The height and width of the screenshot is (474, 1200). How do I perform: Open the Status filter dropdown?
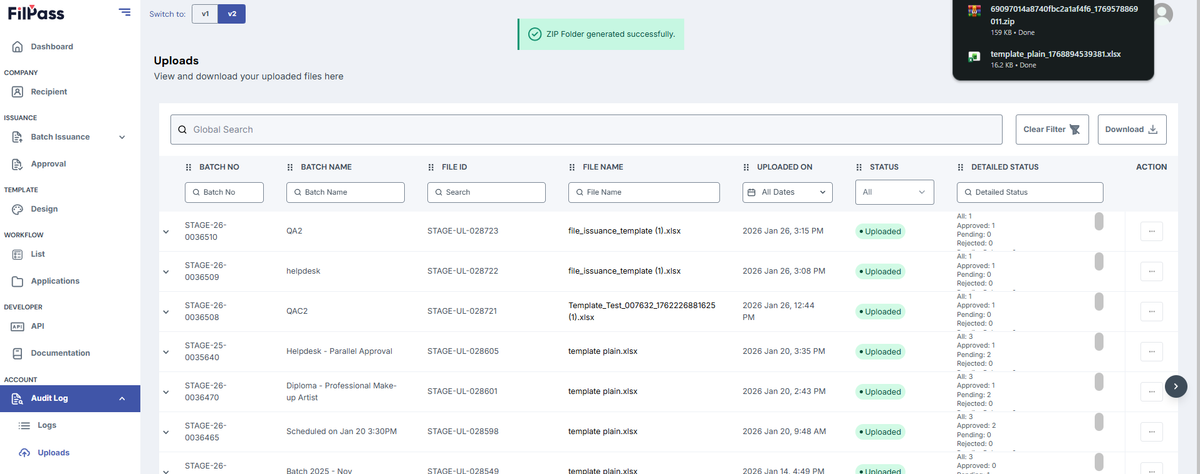893,192
